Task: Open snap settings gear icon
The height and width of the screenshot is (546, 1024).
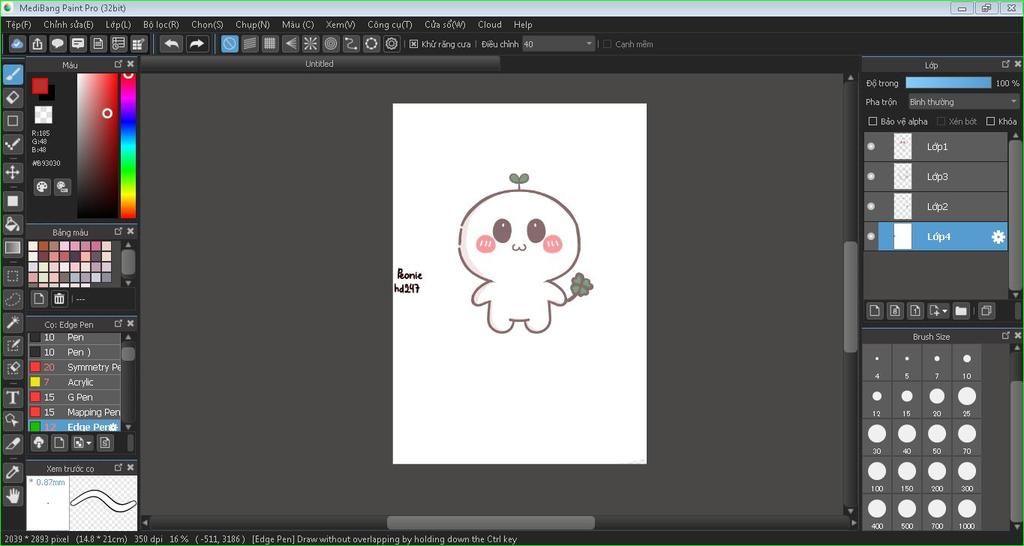Action: [391, 44]
